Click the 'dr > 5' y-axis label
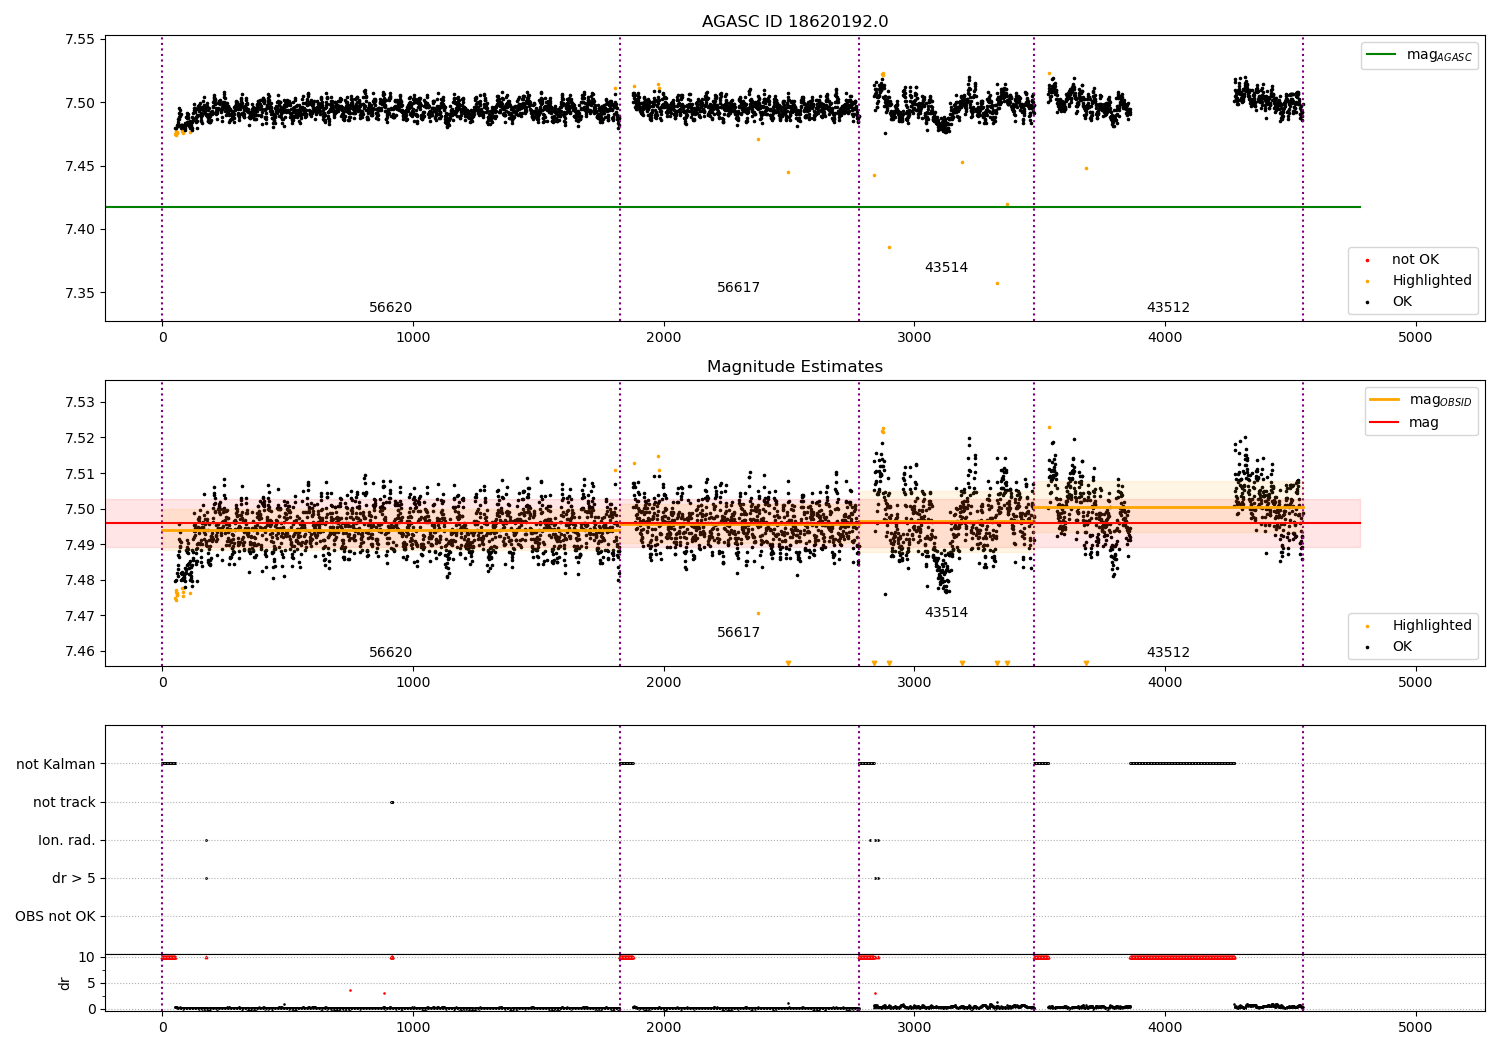 74,878
